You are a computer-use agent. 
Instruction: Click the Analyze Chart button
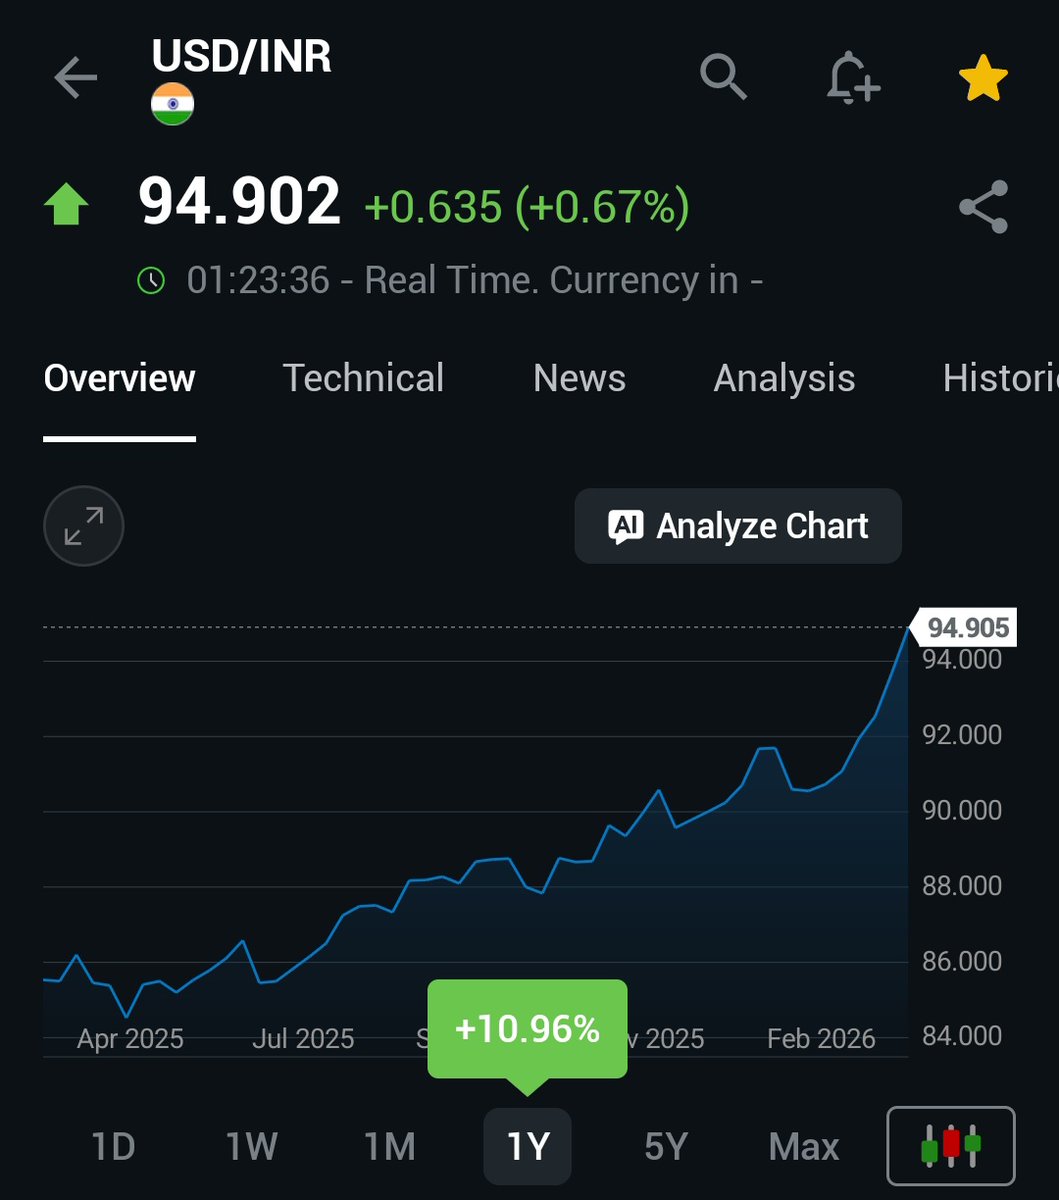[x=738, y=526]
